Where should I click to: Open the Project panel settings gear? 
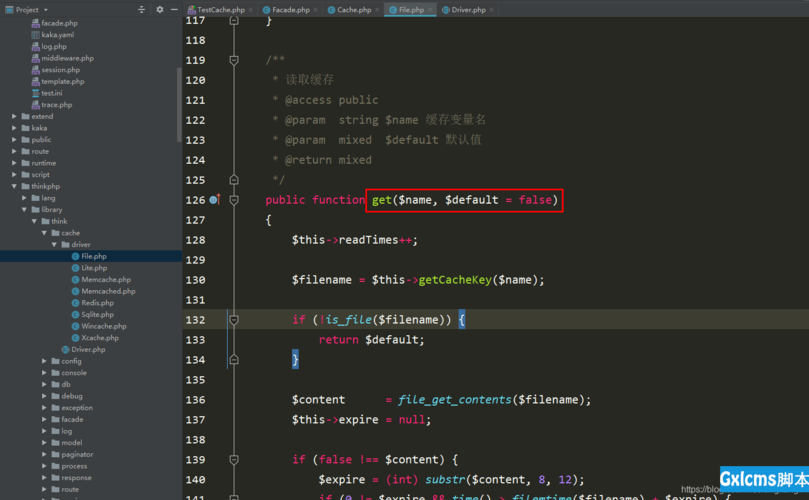(159, 9)
